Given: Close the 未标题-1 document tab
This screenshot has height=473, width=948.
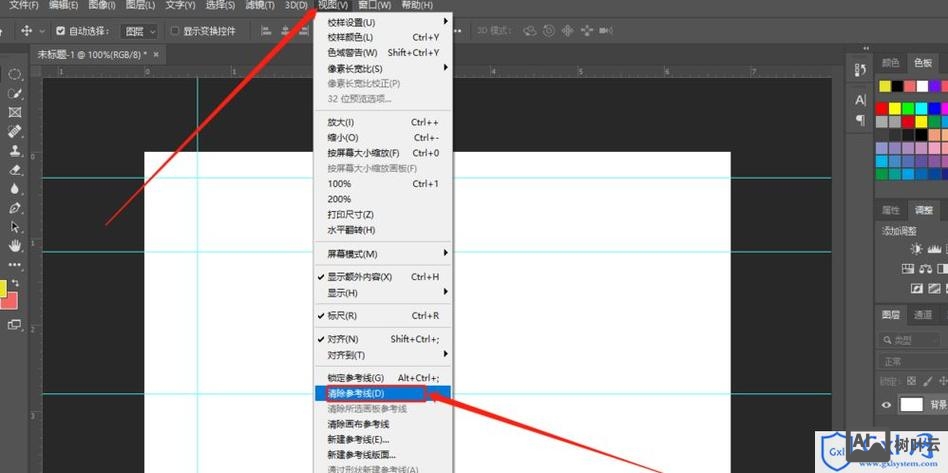Looking at the screenshot, I should tap(156, 54).
